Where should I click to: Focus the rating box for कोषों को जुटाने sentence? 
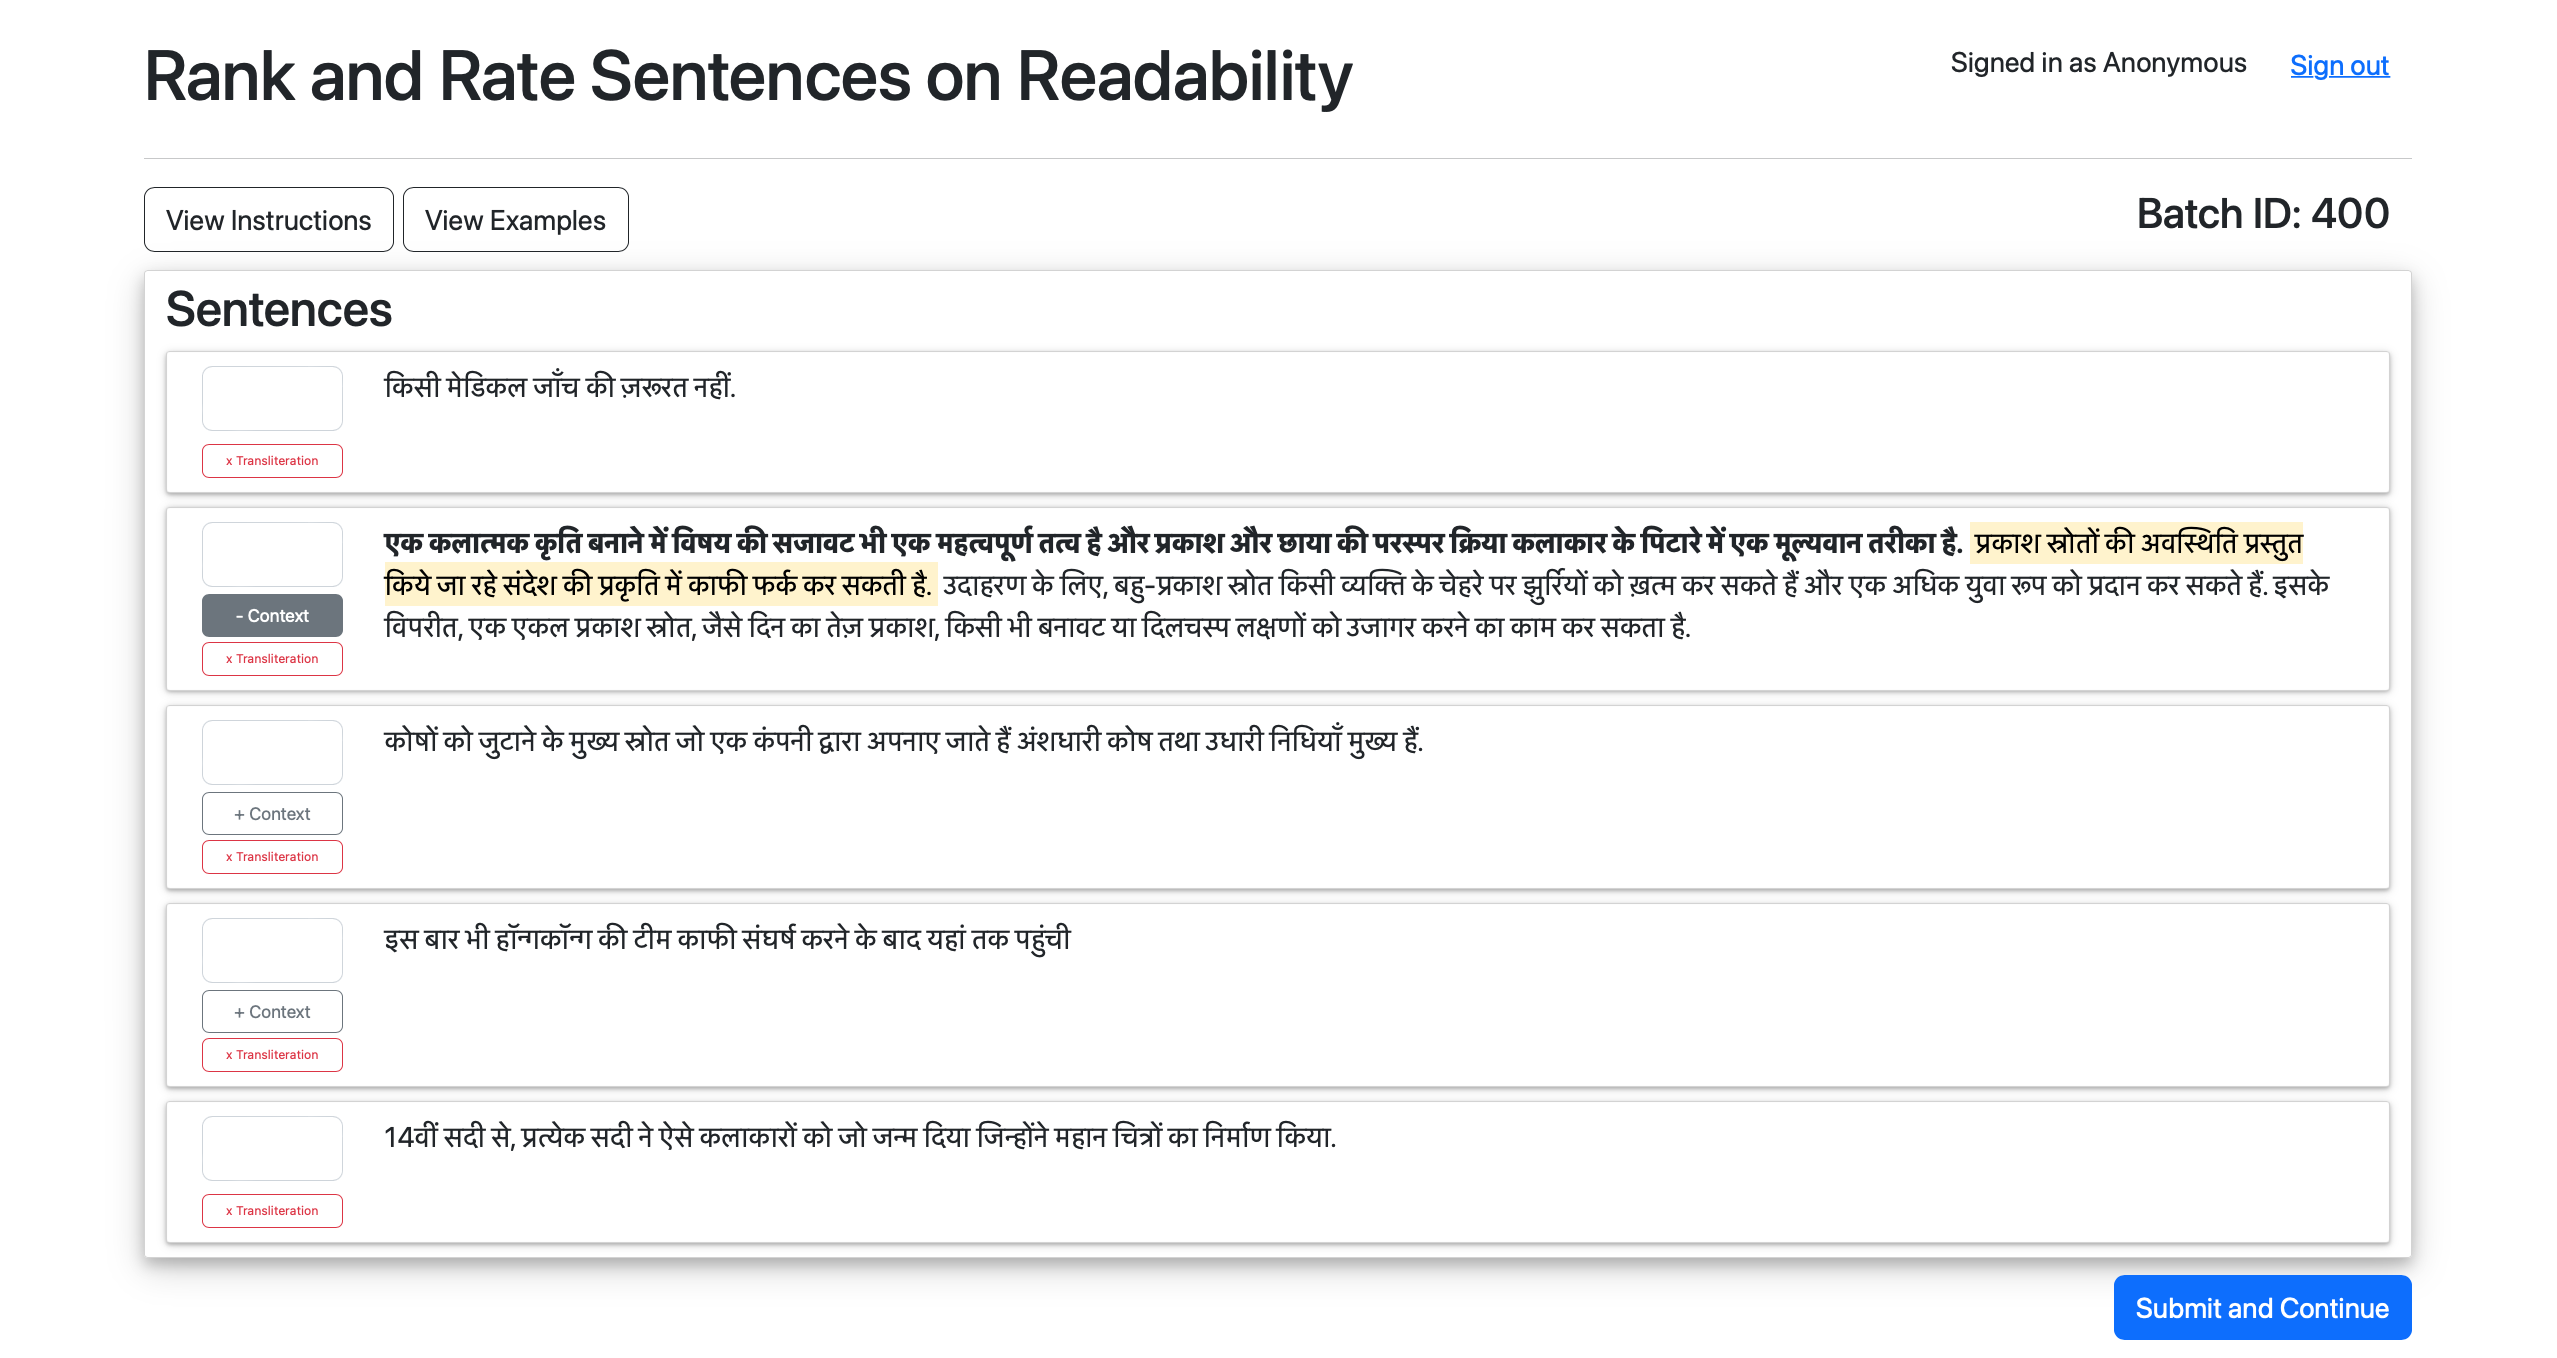[x=272, y=752]
